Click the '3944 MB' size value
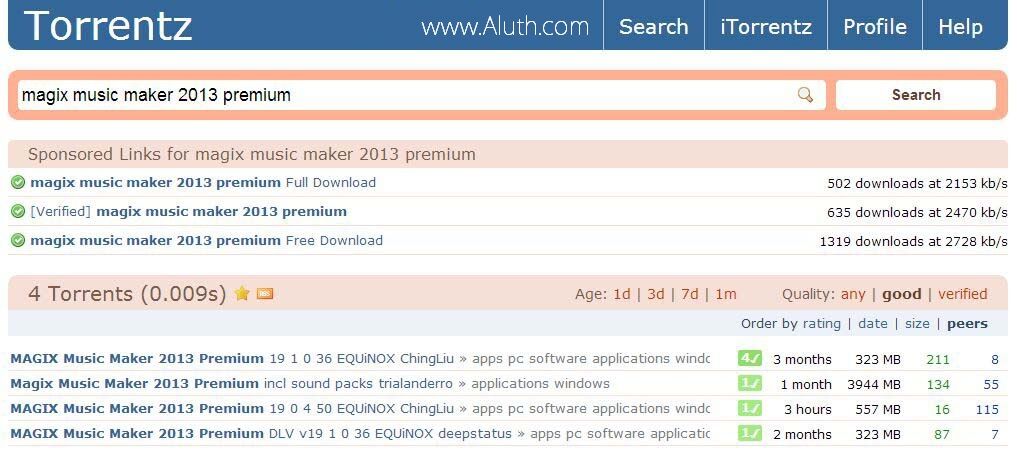 (x=874, y=384)
